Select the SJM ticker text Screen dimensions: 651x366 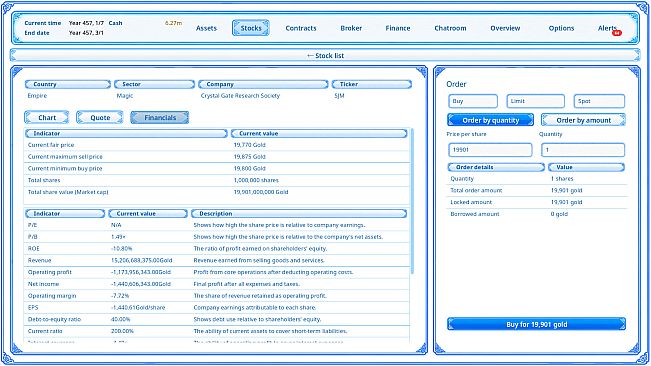pos(339,96)
